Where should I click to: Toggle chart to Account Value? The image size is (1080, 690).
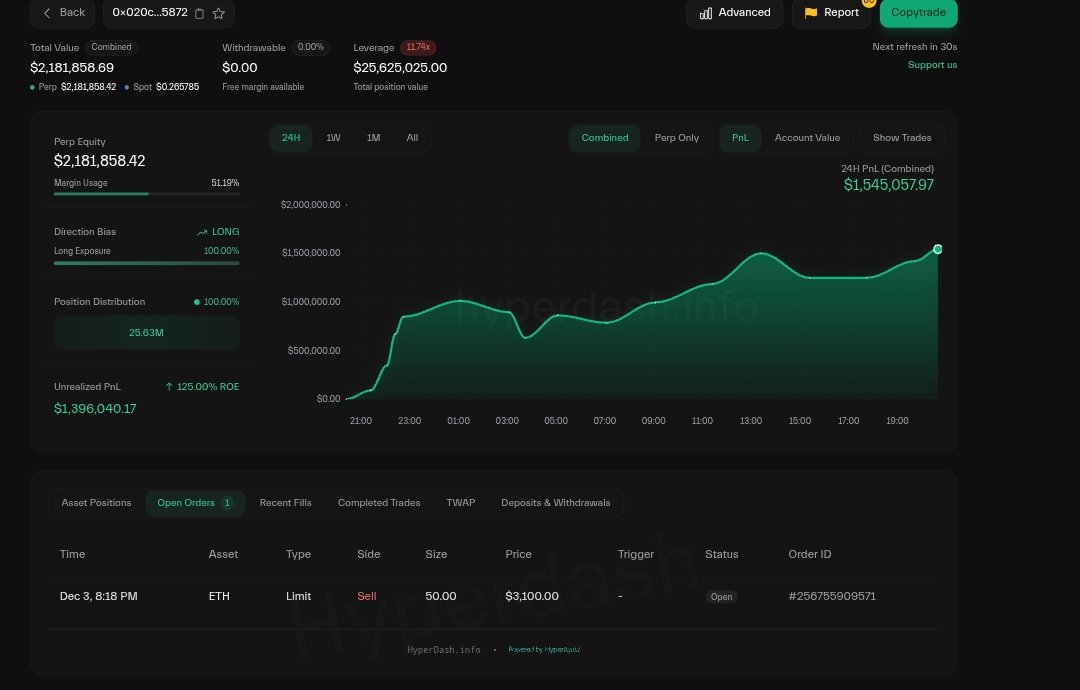click(807, 138)
